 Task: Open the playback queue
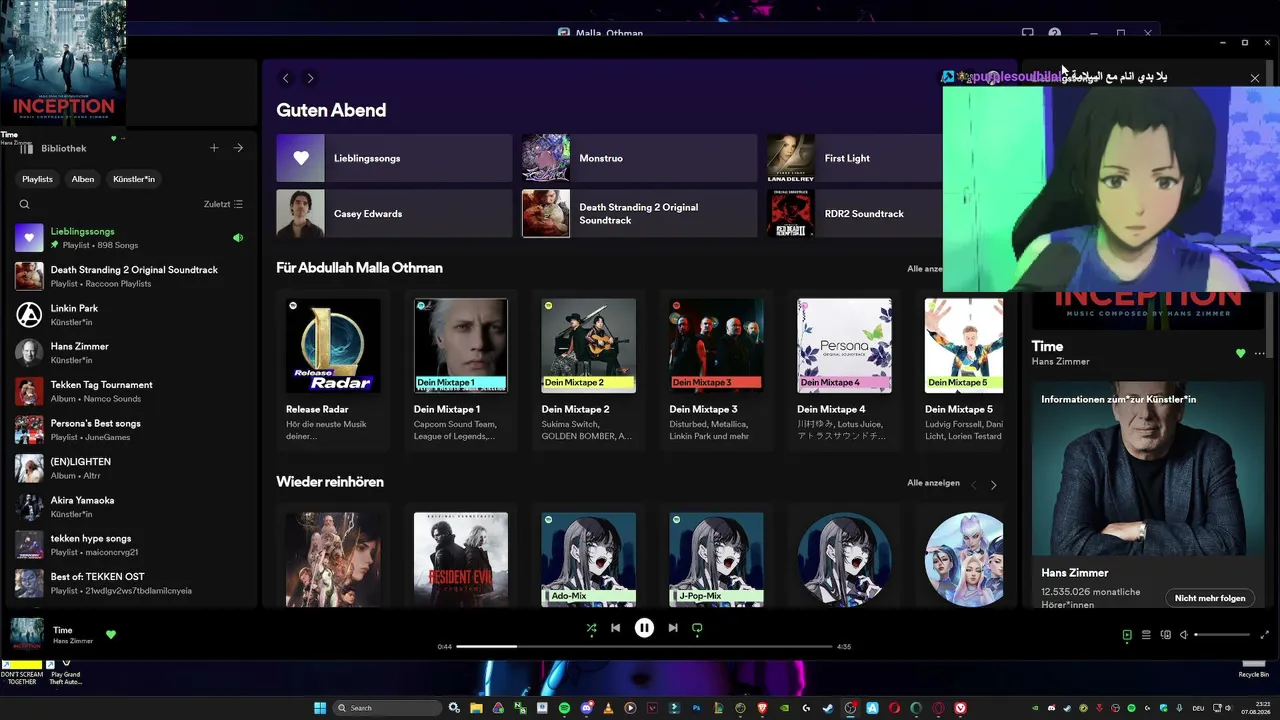pyautogui.click(x=1146, y=635)
